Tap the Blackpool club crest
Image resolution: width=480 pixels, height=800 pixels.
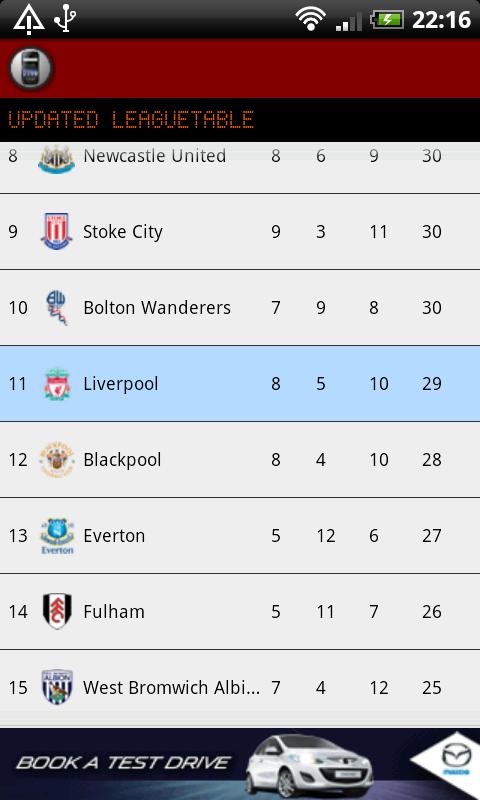pyautogui.click(x=57, y=460)
